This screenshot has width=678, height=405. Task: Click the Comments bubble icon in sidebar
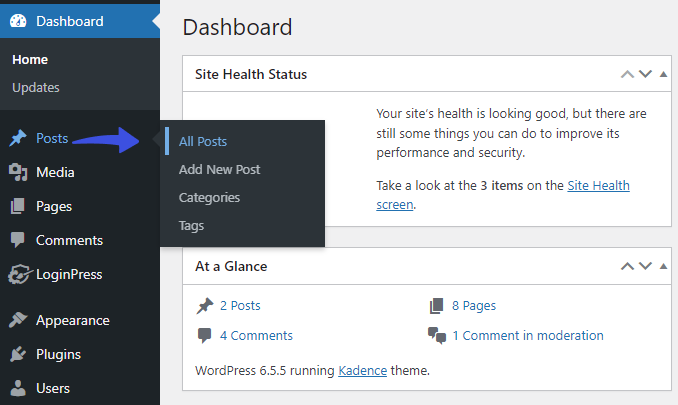pos(18,240)
